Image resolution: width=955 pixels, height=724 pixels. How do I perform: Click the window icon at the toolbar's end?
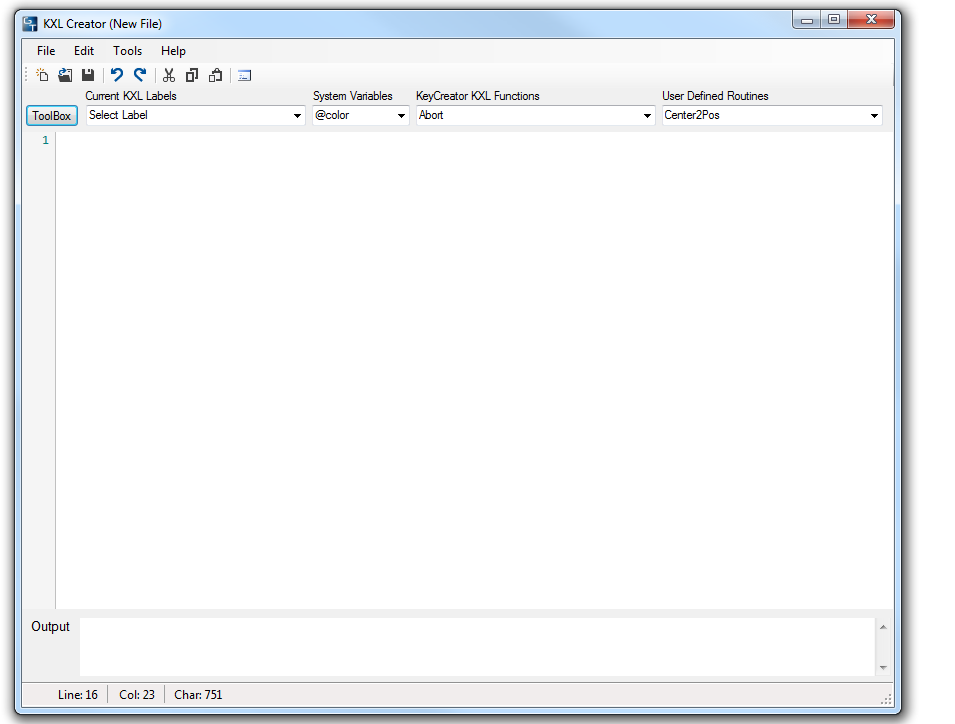[x=245, y=75]
